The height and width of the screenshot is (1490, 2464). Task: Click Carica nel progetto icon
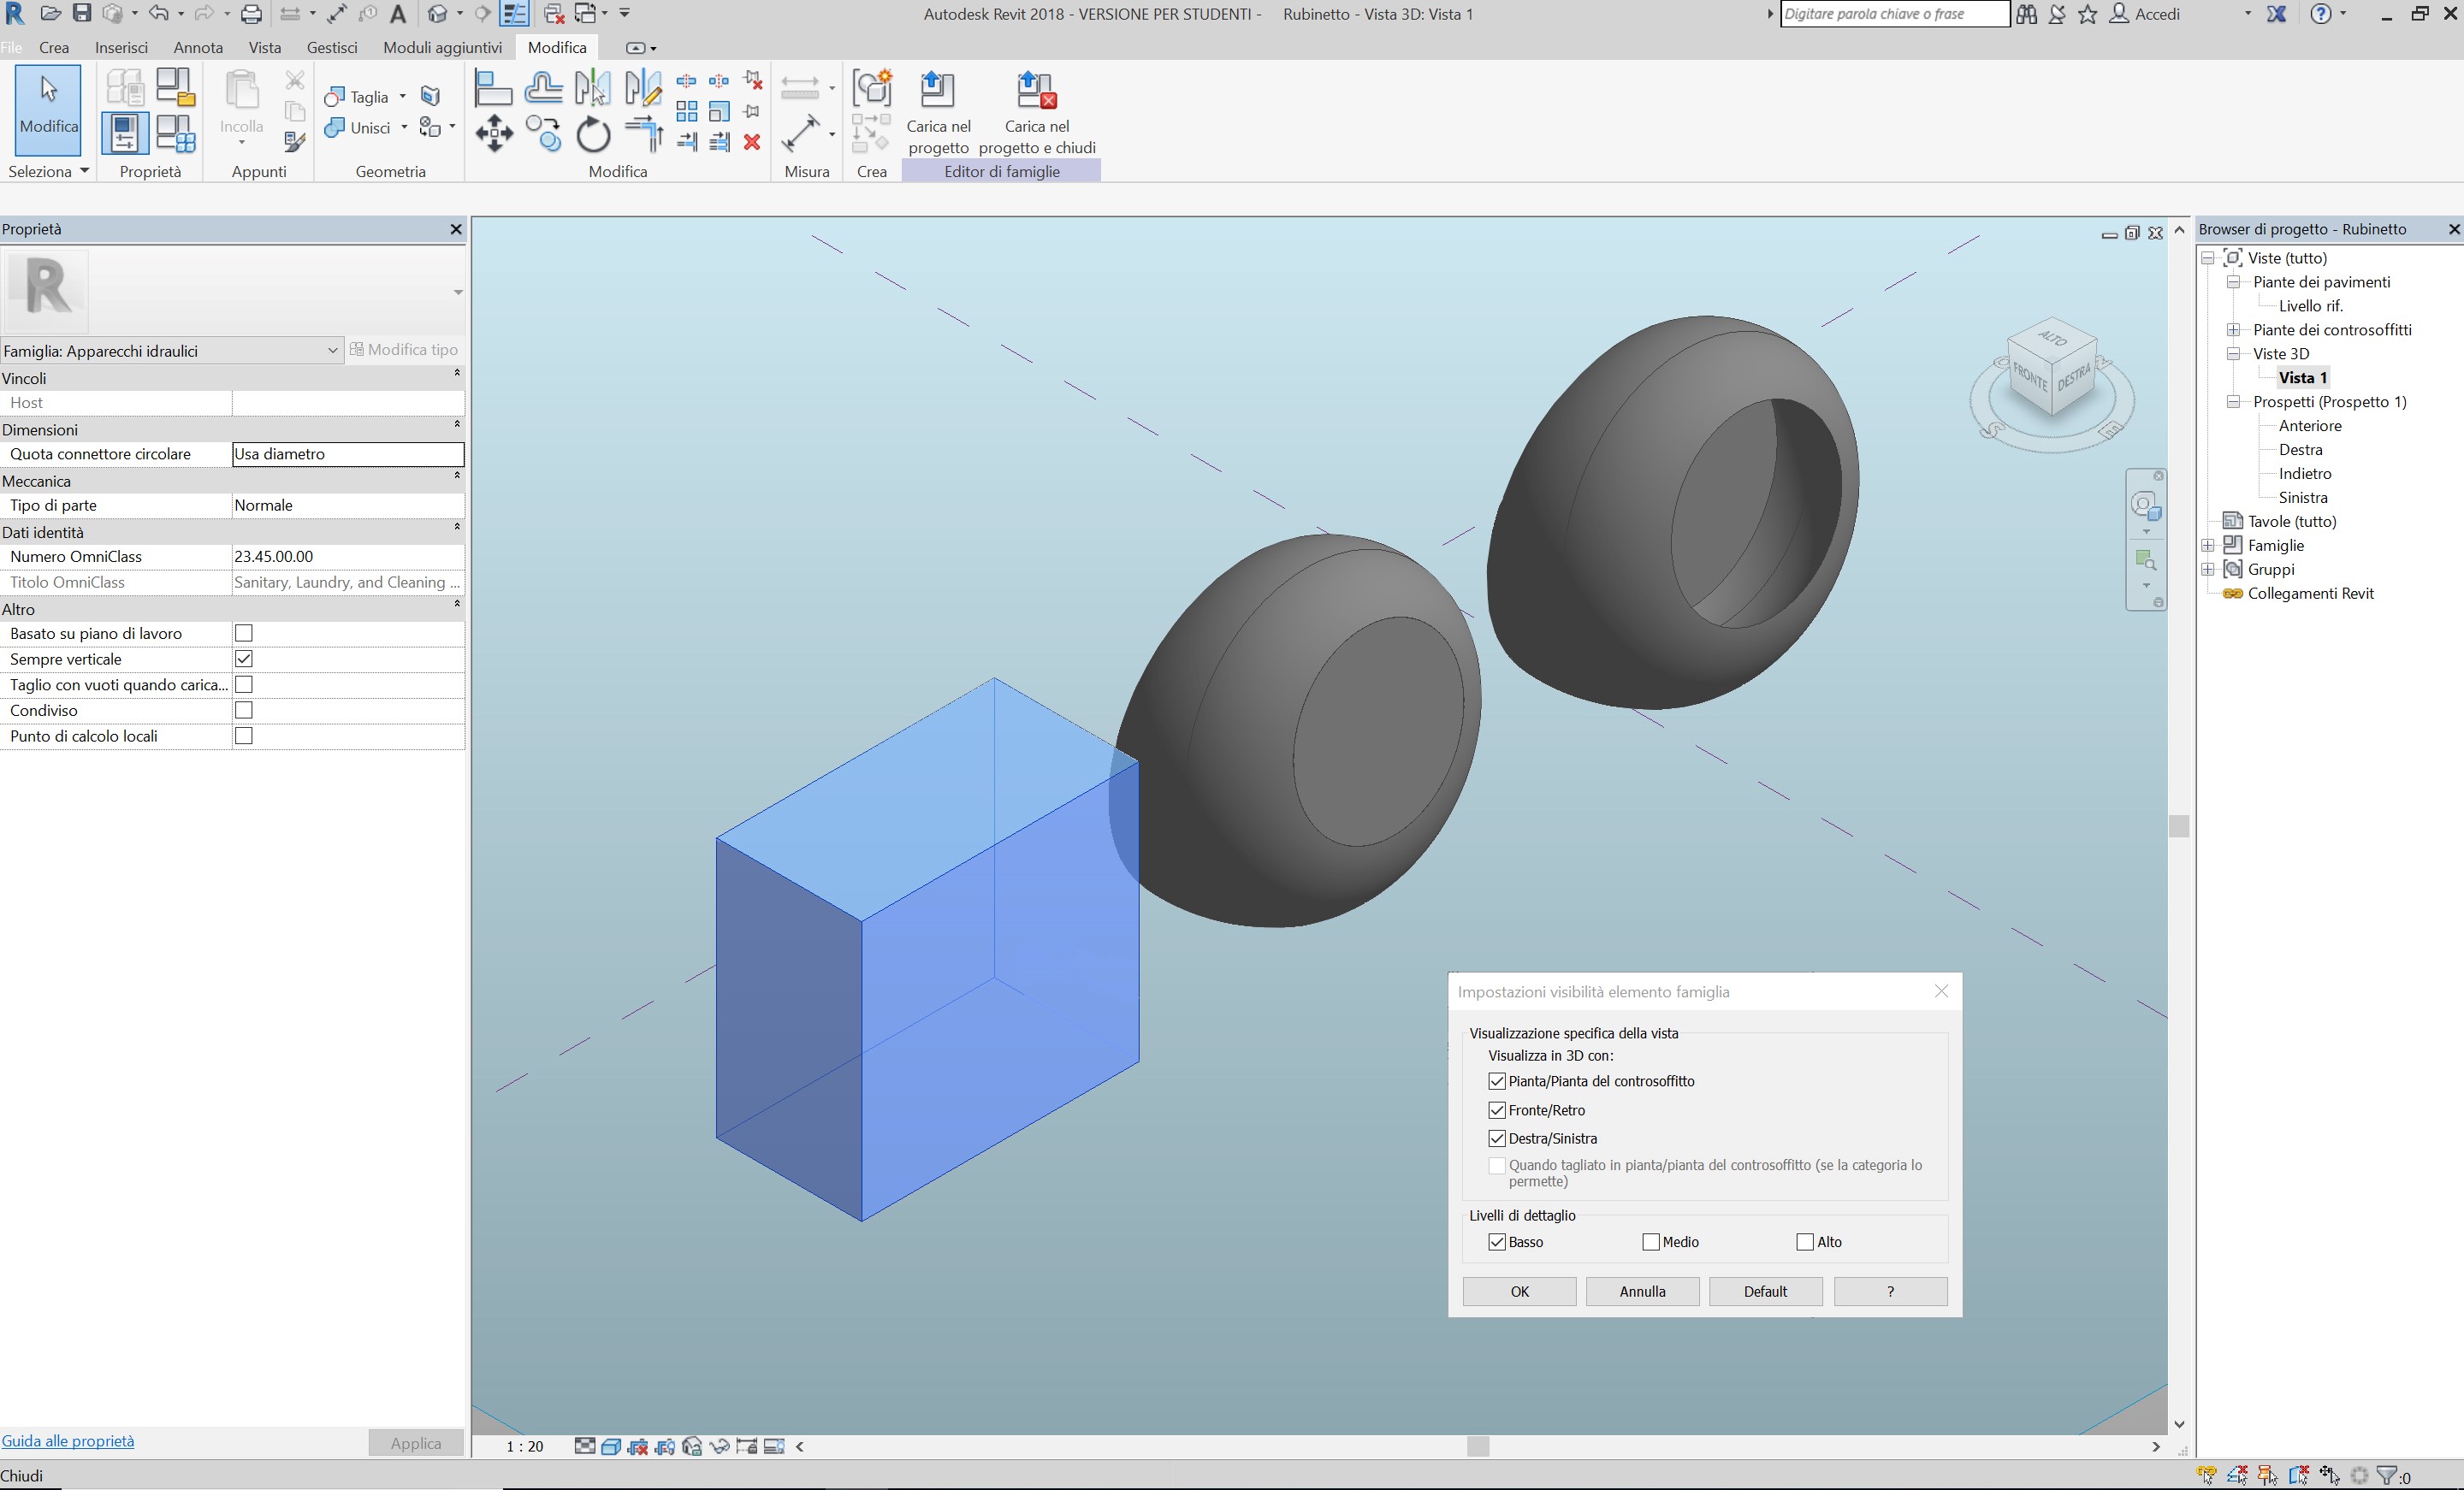pos(937,91)
